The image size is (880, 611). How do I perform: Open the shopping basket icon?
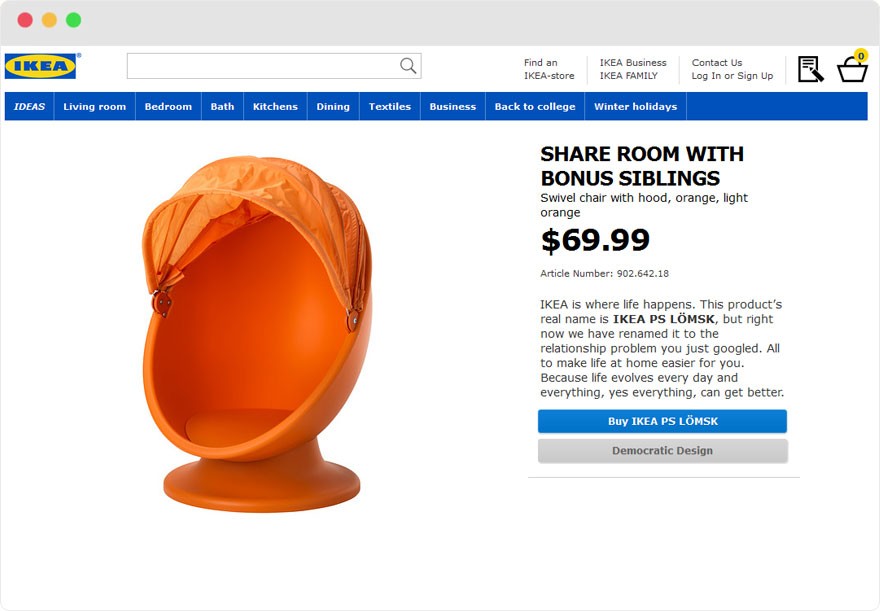[852, 69]
